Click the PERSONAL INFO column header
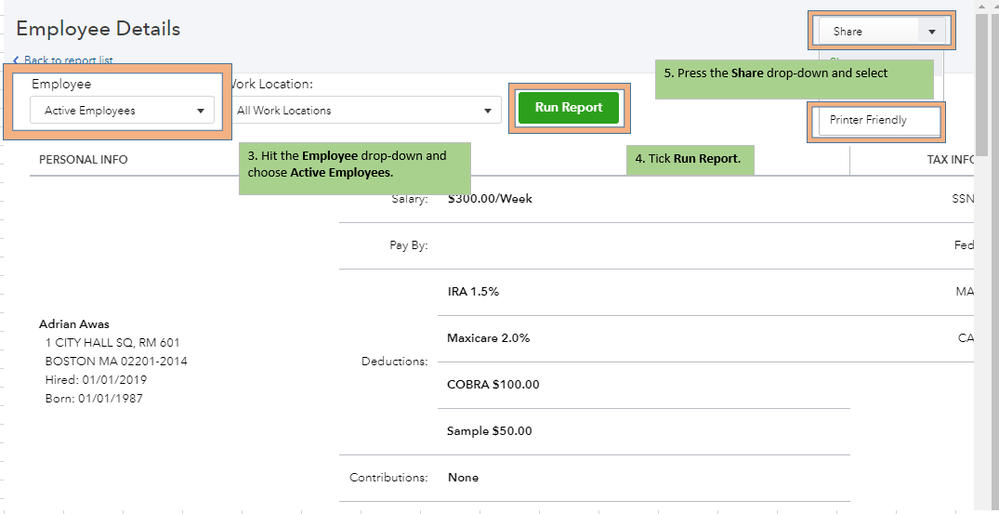 point(83,160)
